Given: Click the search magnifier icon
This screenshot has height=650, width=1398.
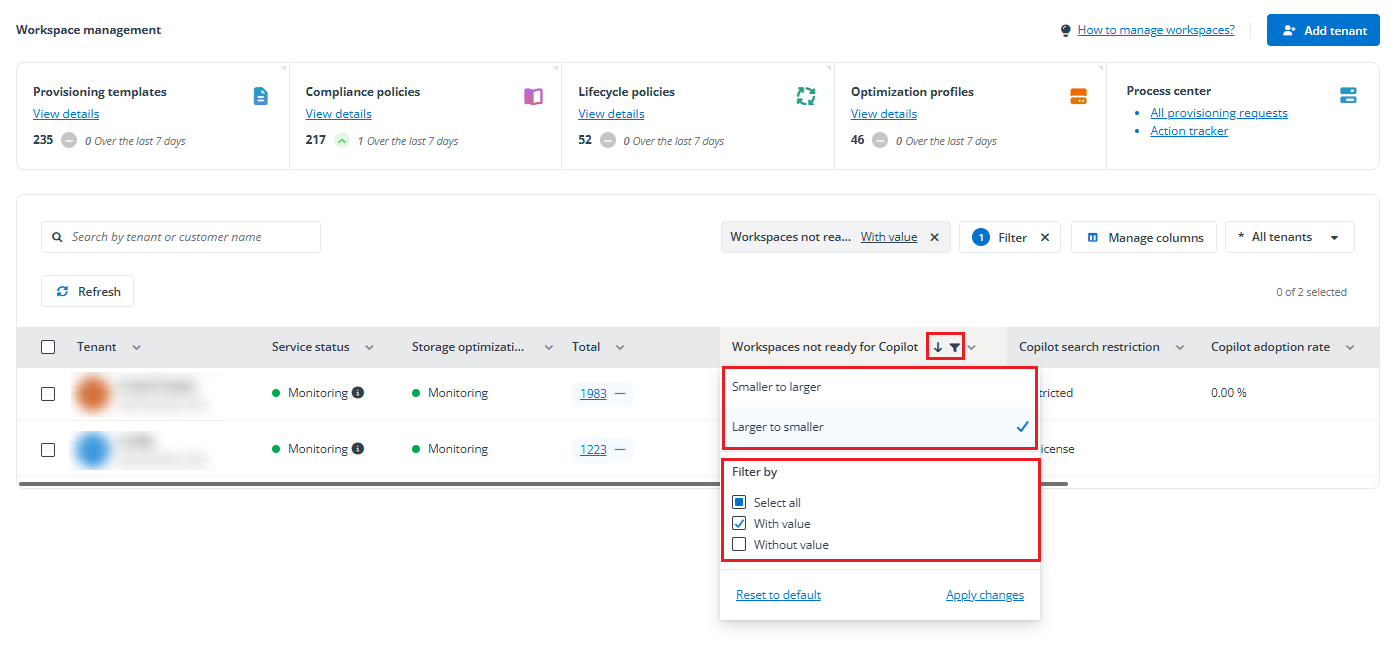Looking at the screenshot, I should (57, 237).
